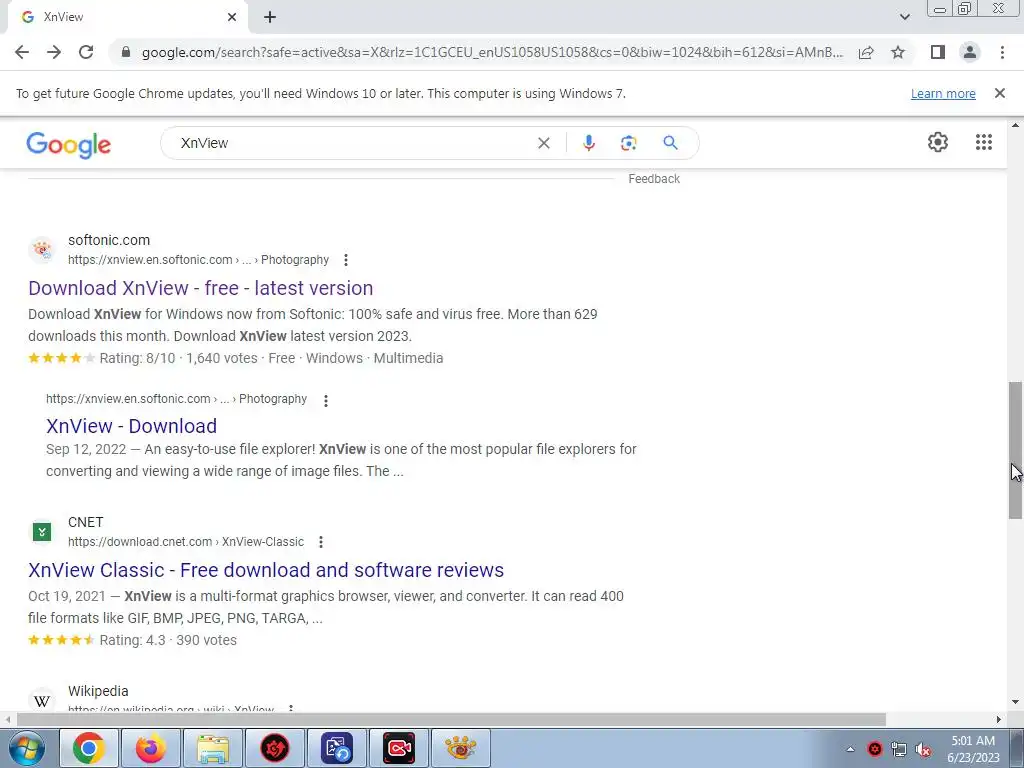Image resolution: width=1024 pixels, height=768 pixels.
Task: Open the Chrome three-dot menu
Action: pos(1002,52)
